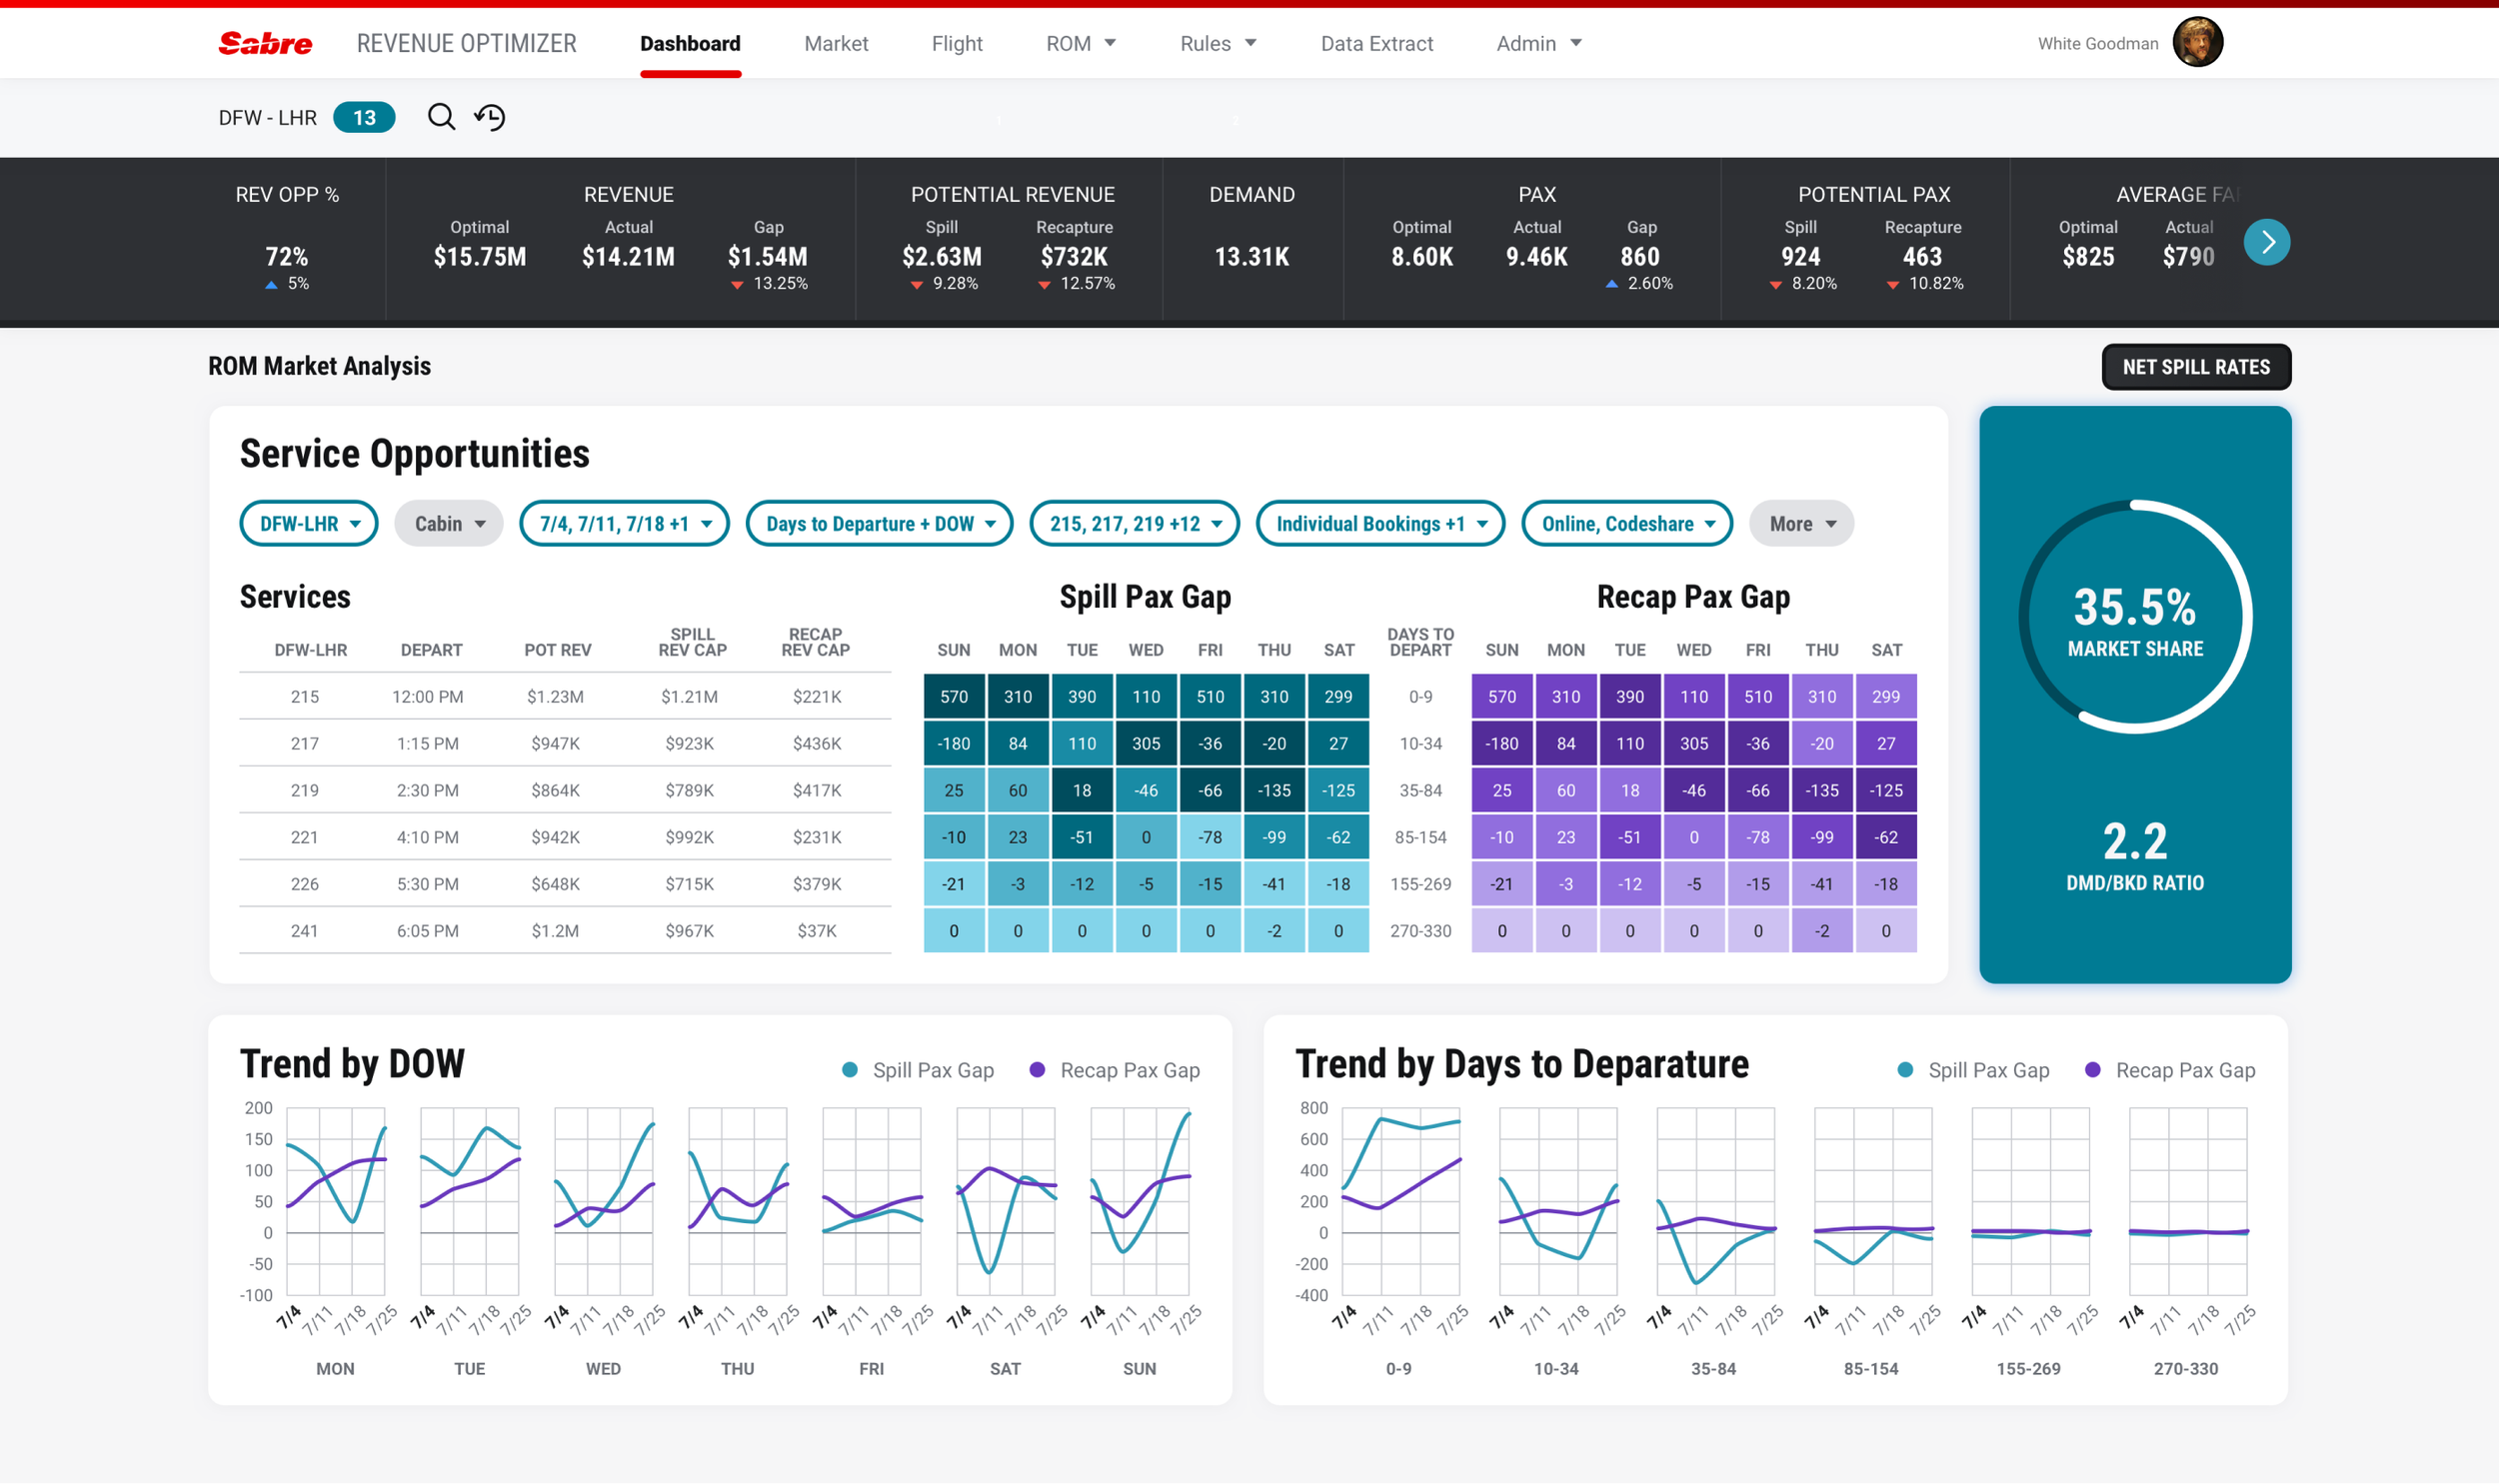
Task: Click Data Extract in the navigation bar
Action: [1376, 43]
